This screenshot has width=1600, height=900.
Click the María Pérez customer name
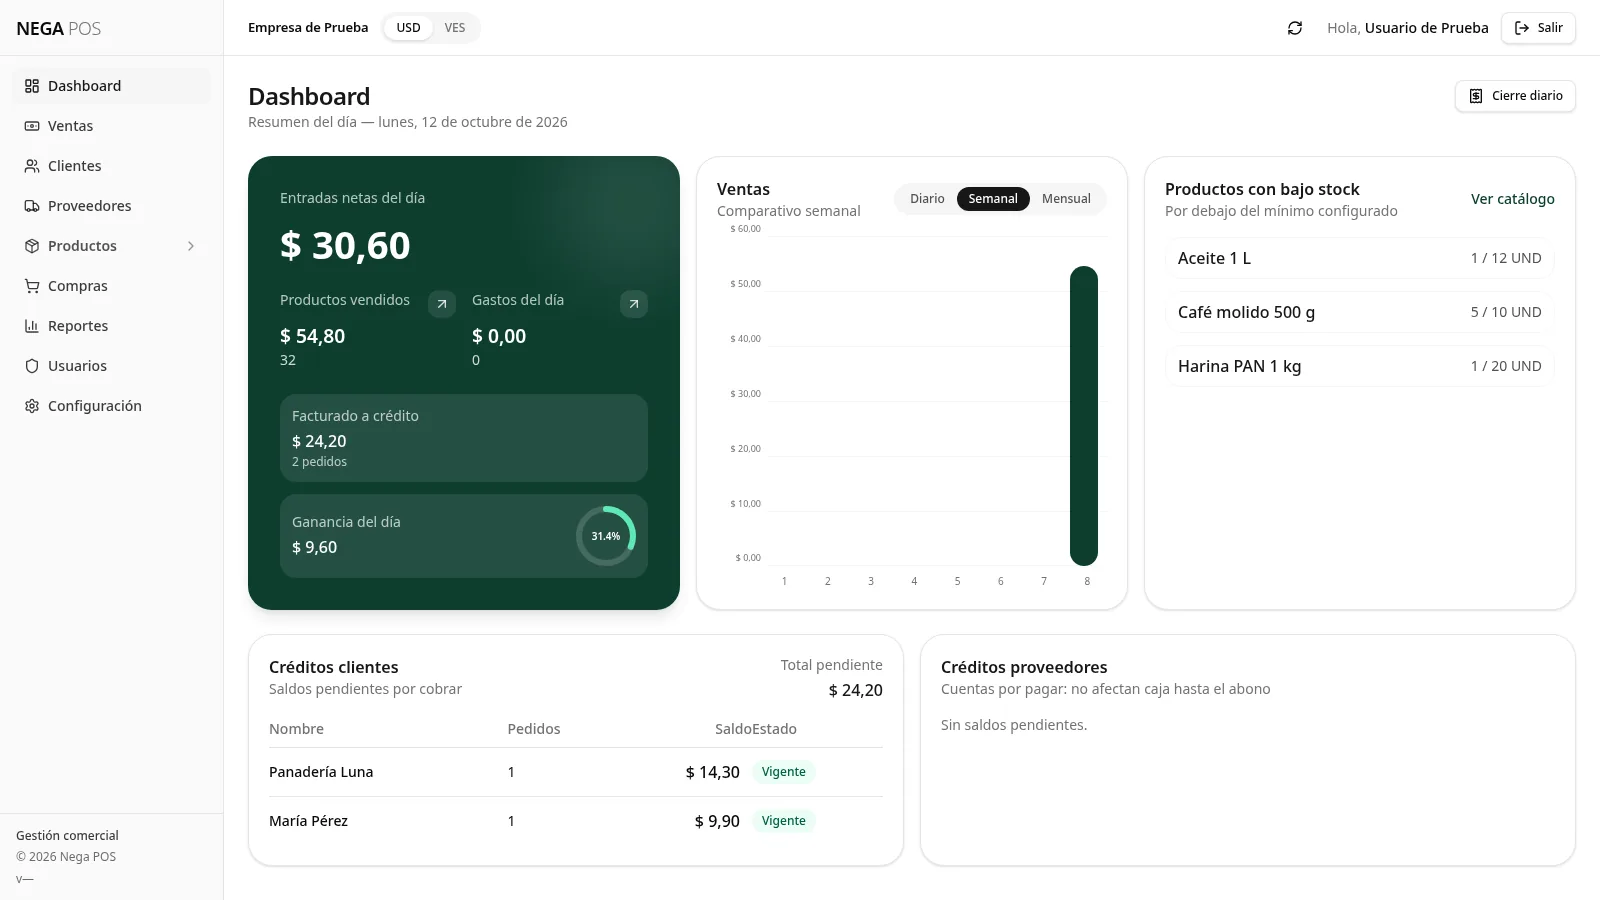[308, 821]
